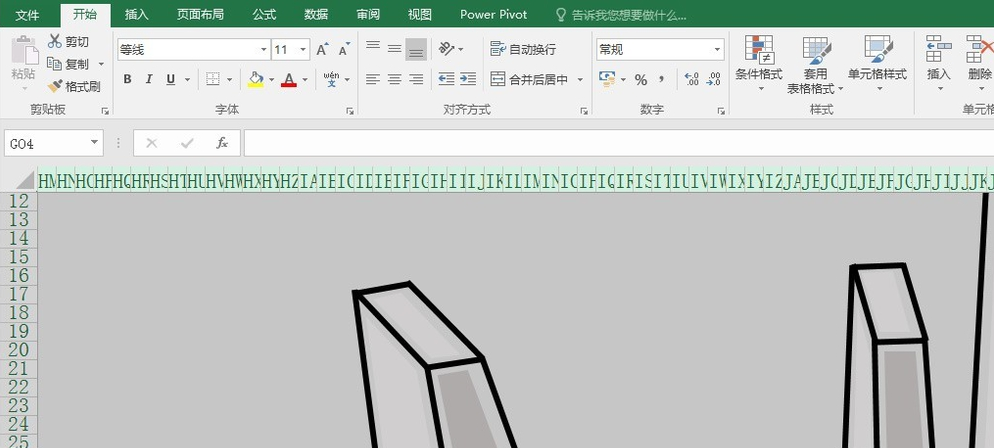Switch to the Power Pivot tab
Image resolution: width=994 pixels, height=448 pixels.
pyautogui.click(x=494, y=14)
